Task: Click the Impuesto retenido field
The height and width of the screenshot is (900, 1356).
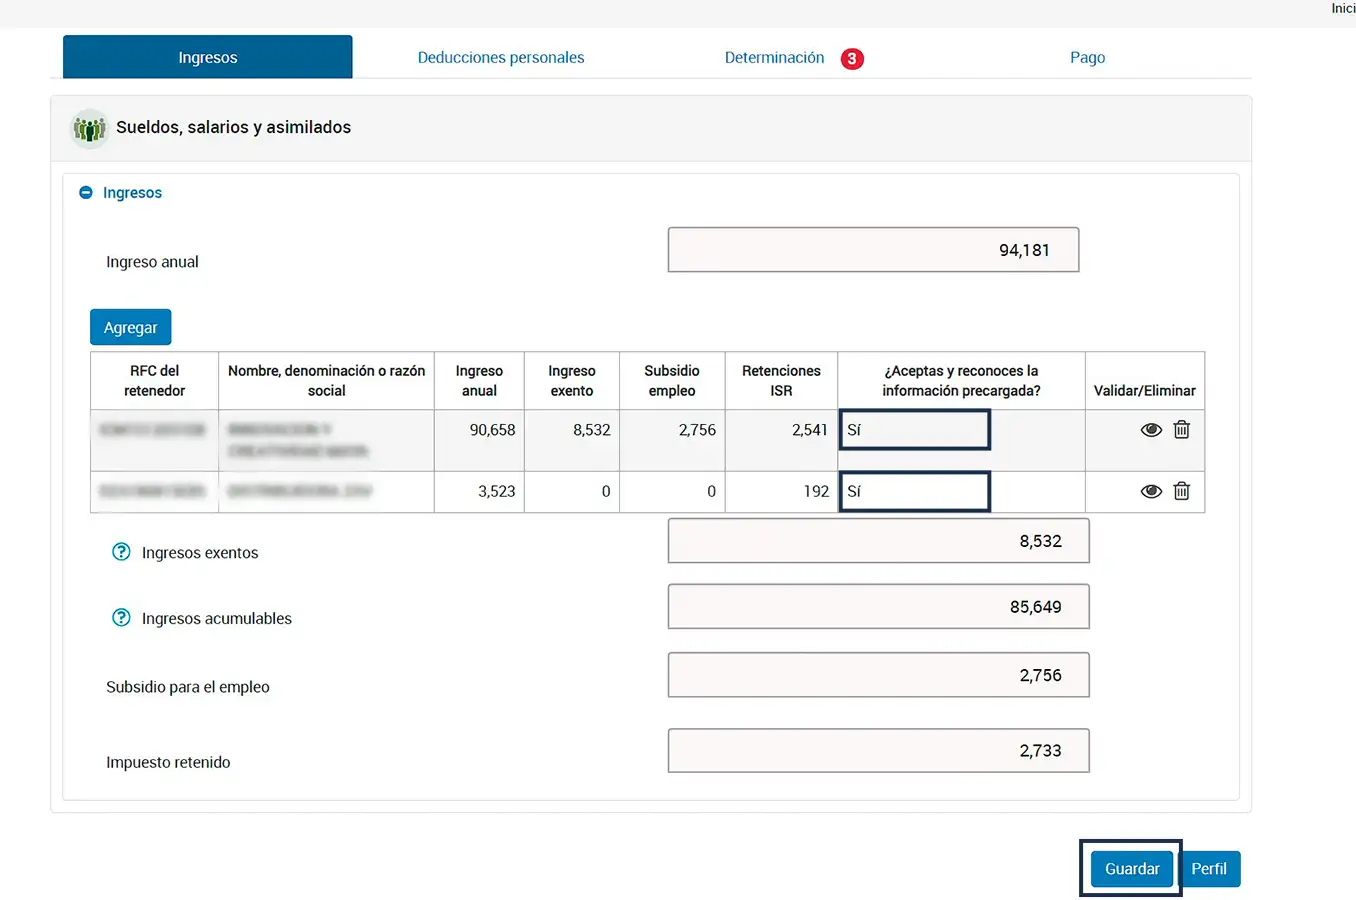Action: click(x=878, y=751)
